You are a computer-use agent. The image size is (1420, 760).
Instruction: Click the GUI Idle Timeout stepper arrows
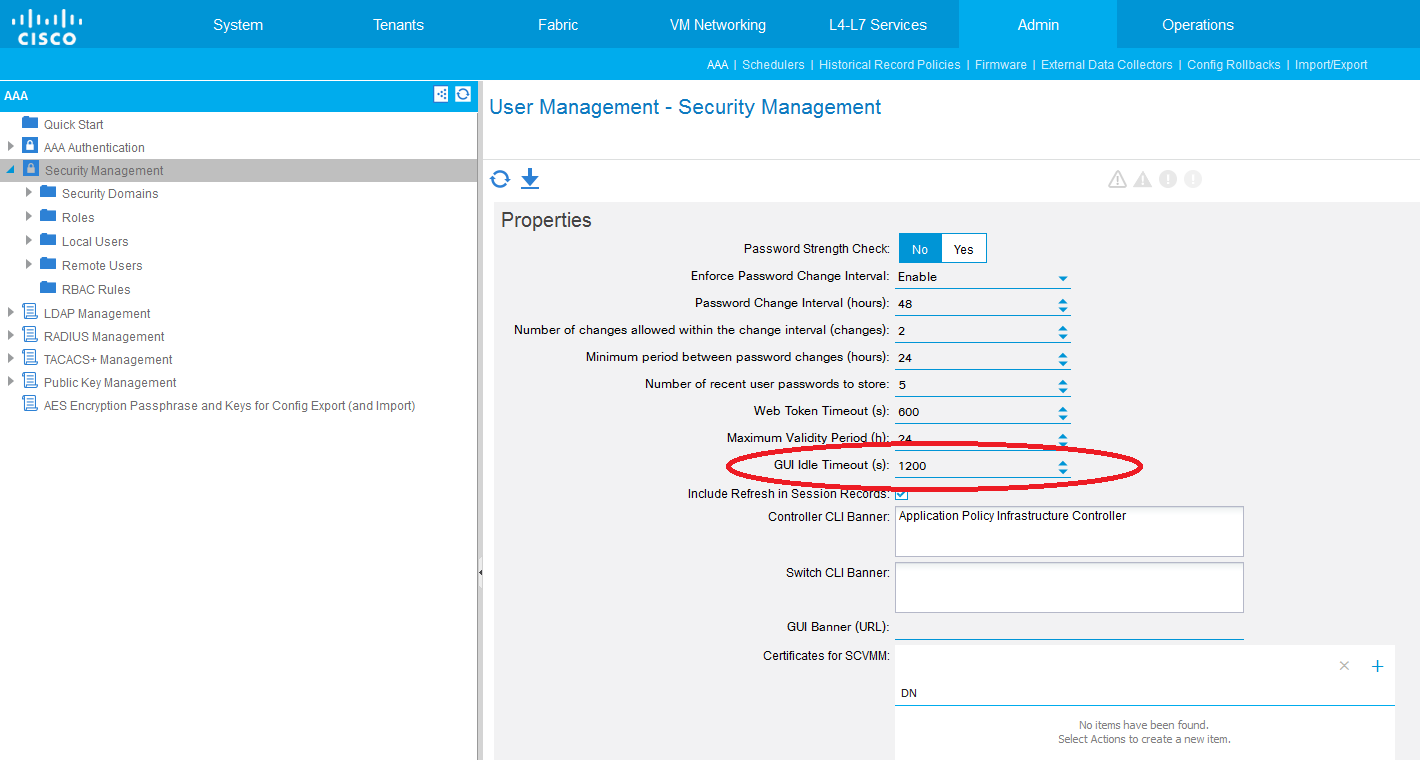click(1063, 466)
